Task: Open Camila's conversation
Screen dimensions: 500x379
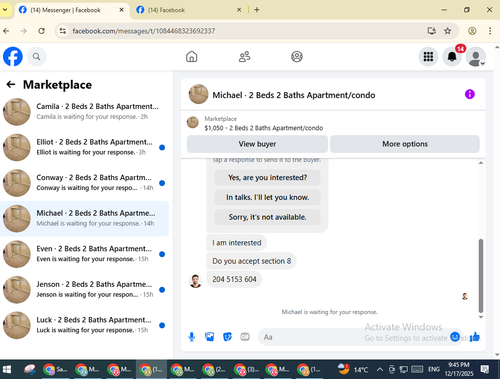Action: pos(84,112)
